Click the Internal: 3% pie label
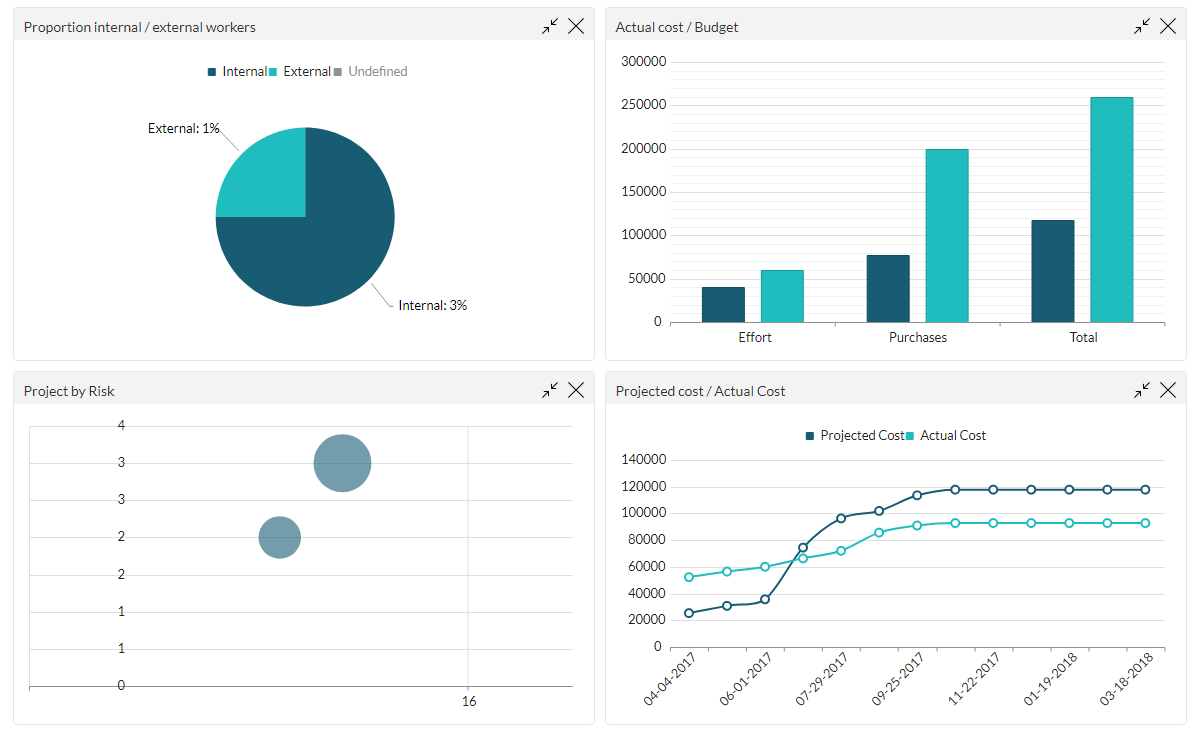Image resolution: width=1194 pixels, height=733 pixels. (431, 305)
